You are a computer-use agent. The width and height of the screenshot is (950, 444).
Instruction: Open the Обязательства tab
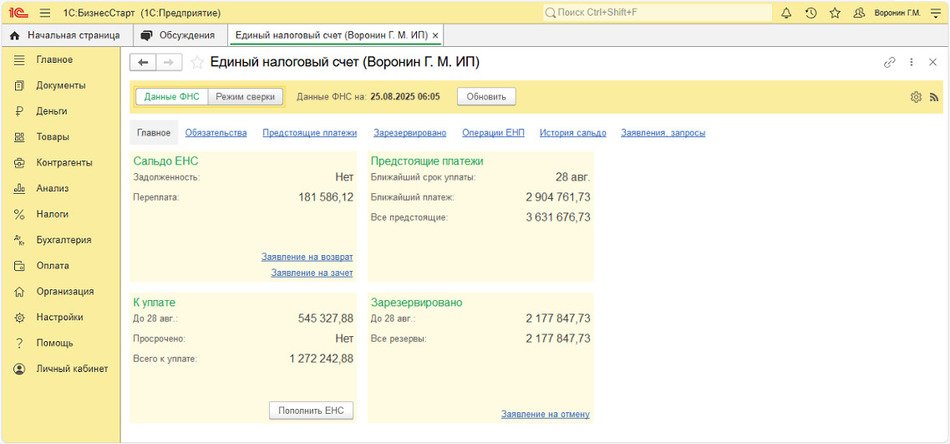216,133
